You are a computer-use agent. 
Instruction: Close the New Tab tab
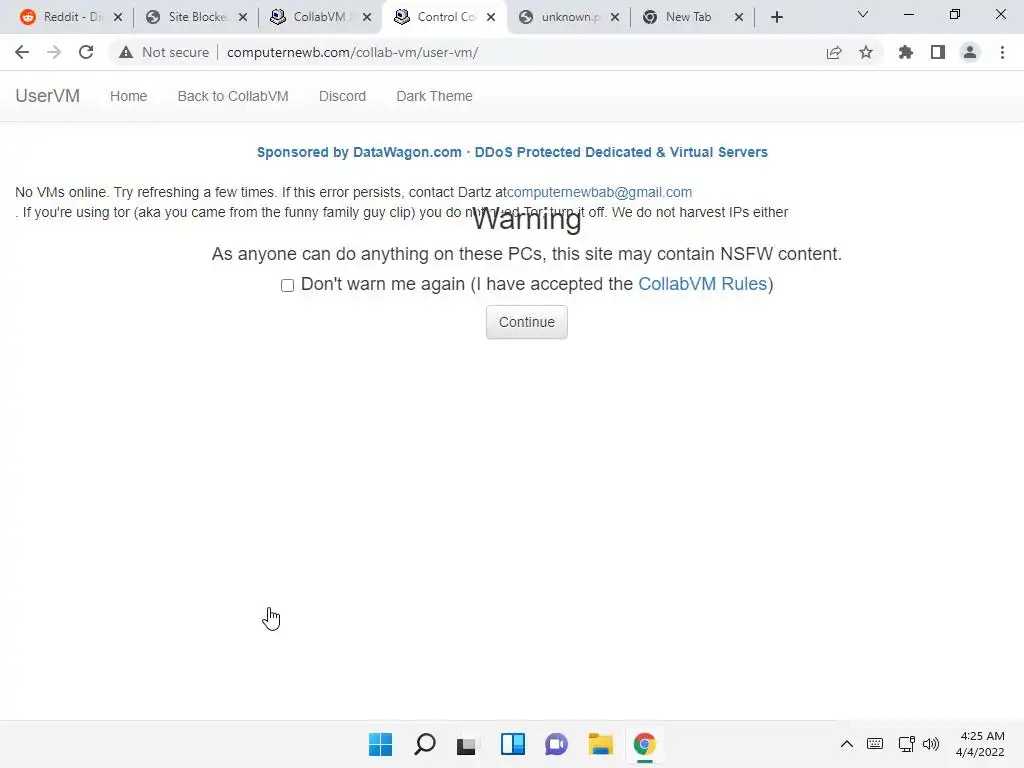tap(739, 17)
